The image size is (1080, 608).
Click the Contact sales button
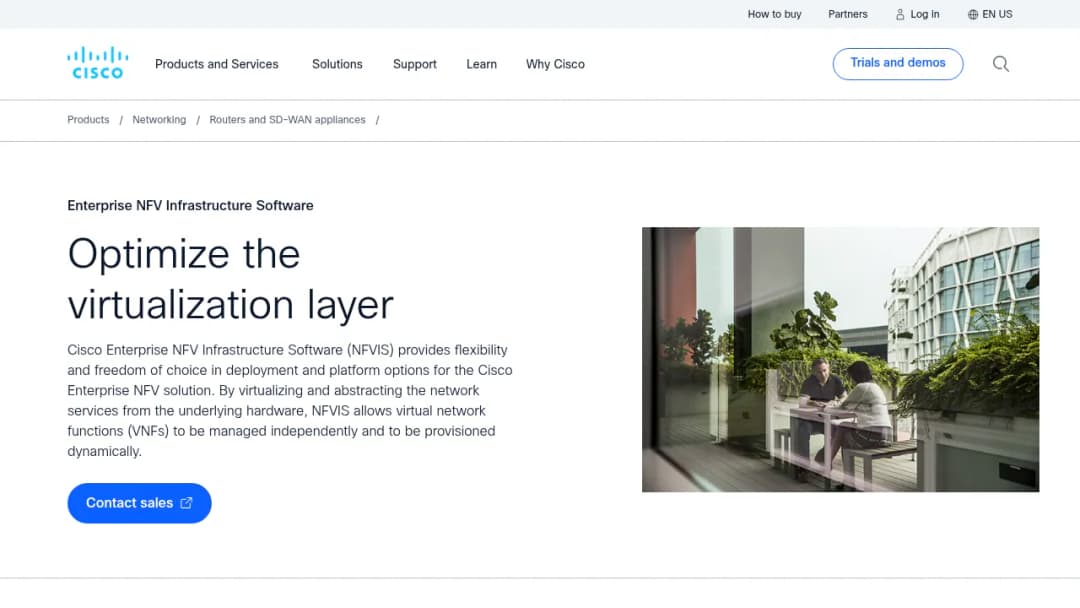point(139,503)
